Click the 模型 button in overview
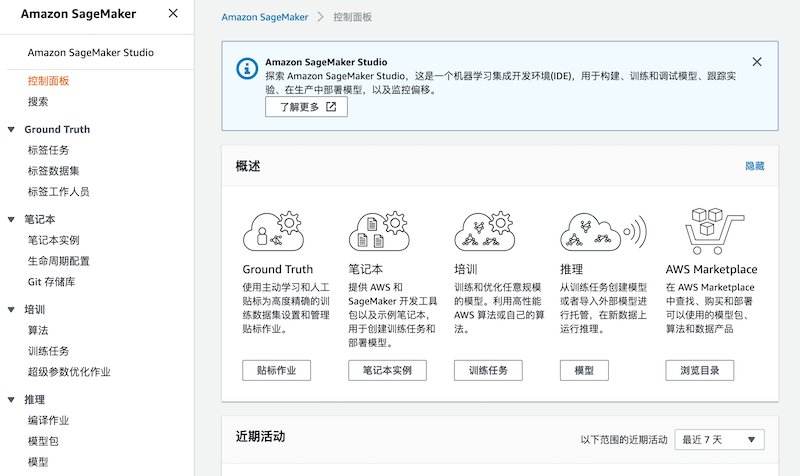The width and height of the screenshot is (800, 476). [584, 370]
